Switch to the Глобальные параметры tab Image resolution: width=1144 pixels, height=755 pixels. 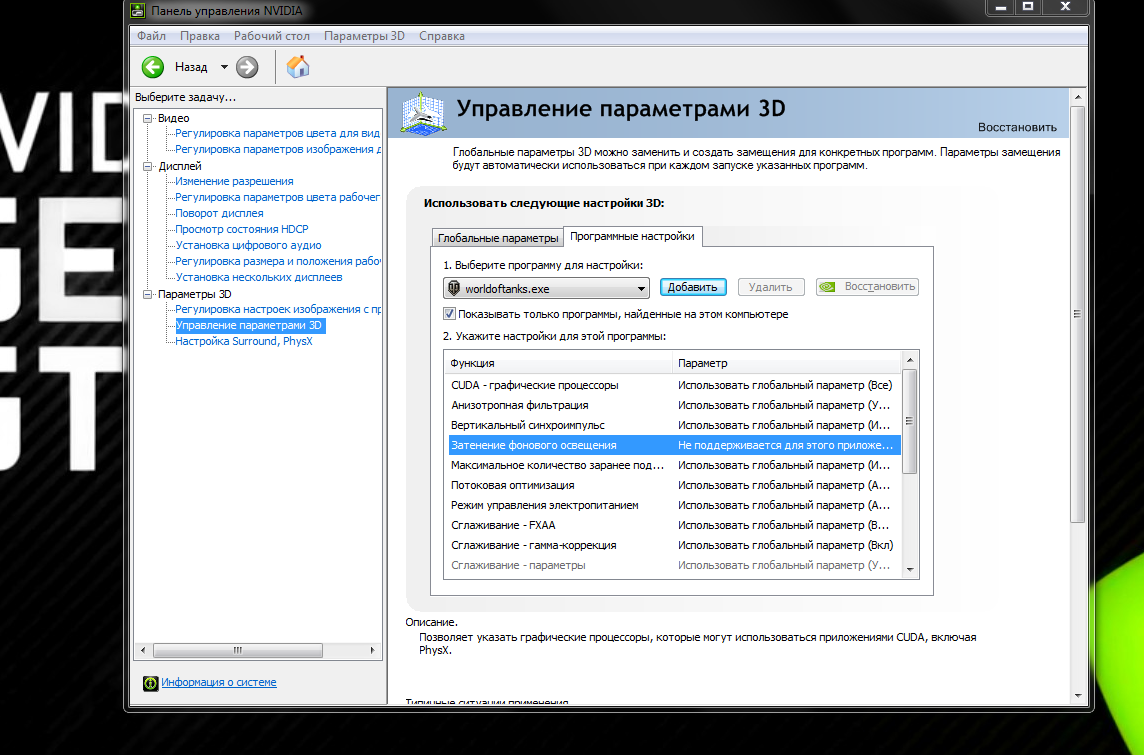pyautogui.click(x=498, y=238)
